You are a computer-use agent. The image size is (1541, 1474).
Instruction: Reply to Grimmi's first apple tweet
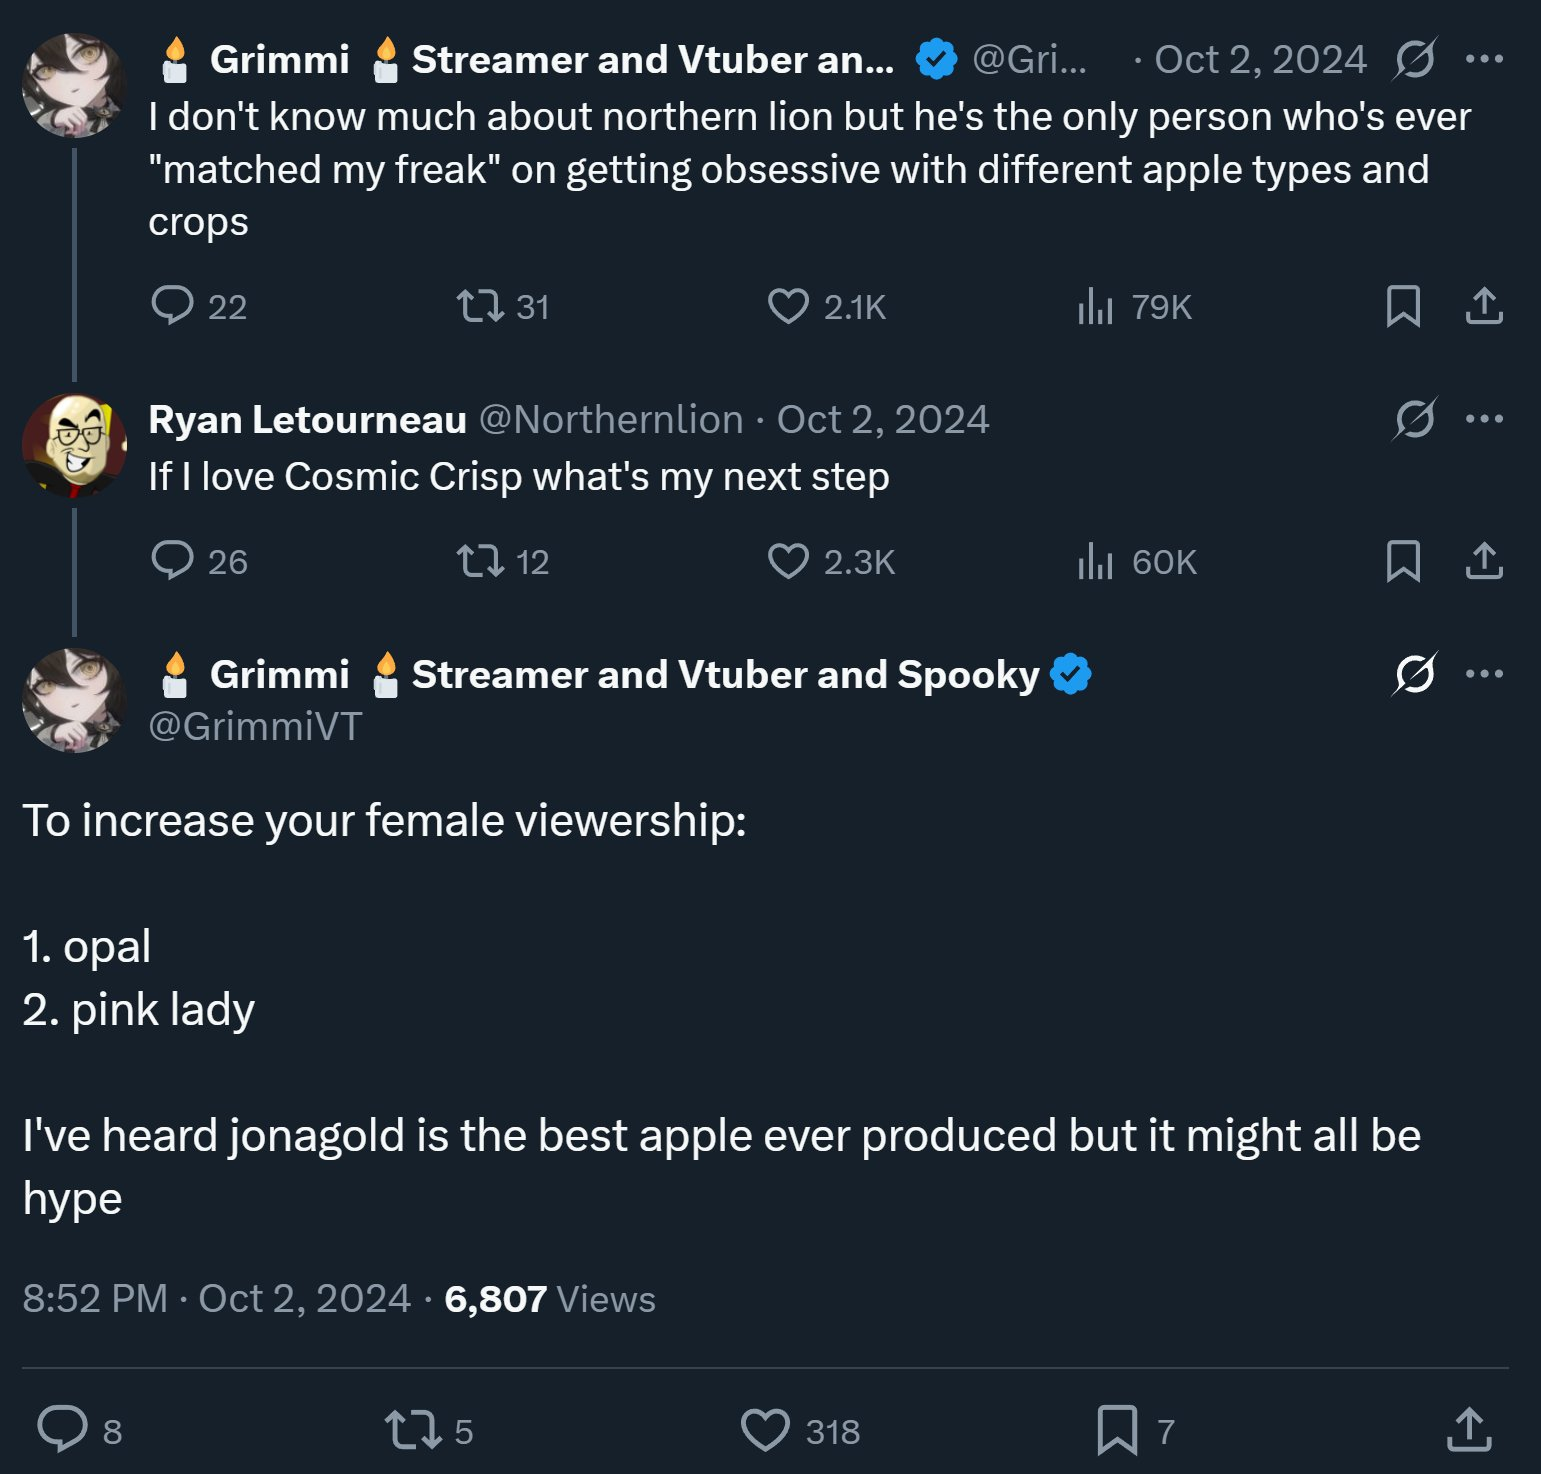[172, 306]
